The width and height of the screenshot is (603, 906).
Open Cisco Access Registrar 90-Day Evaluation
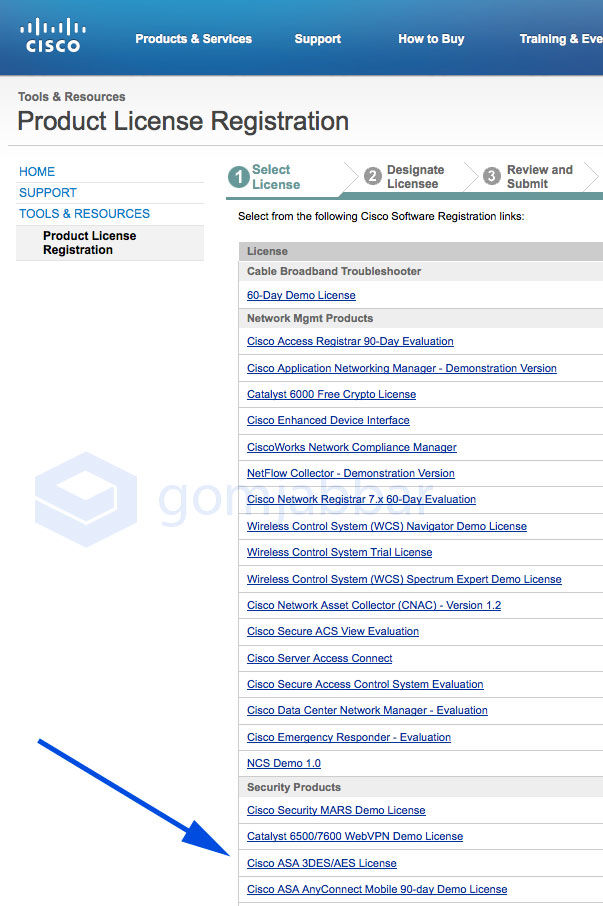click(350, 341)
